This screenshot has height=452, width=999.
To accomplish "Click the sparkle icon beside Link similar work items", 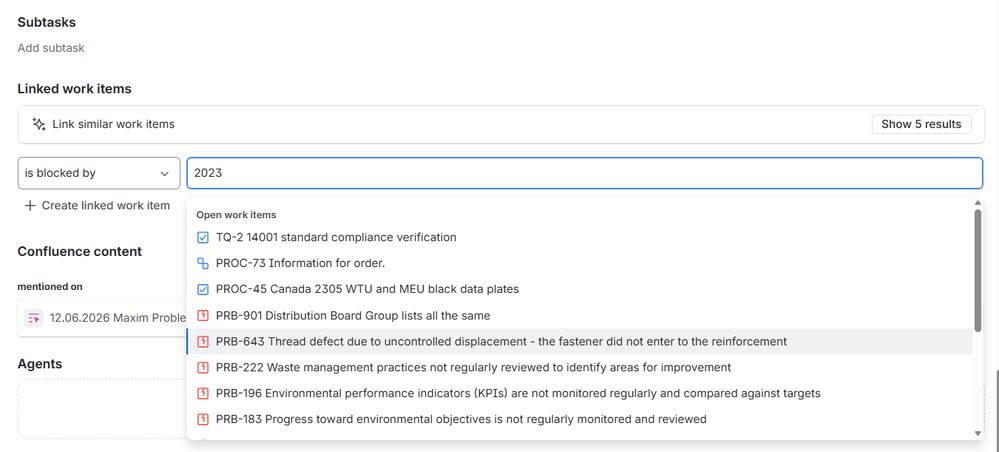I will point(39,124).
